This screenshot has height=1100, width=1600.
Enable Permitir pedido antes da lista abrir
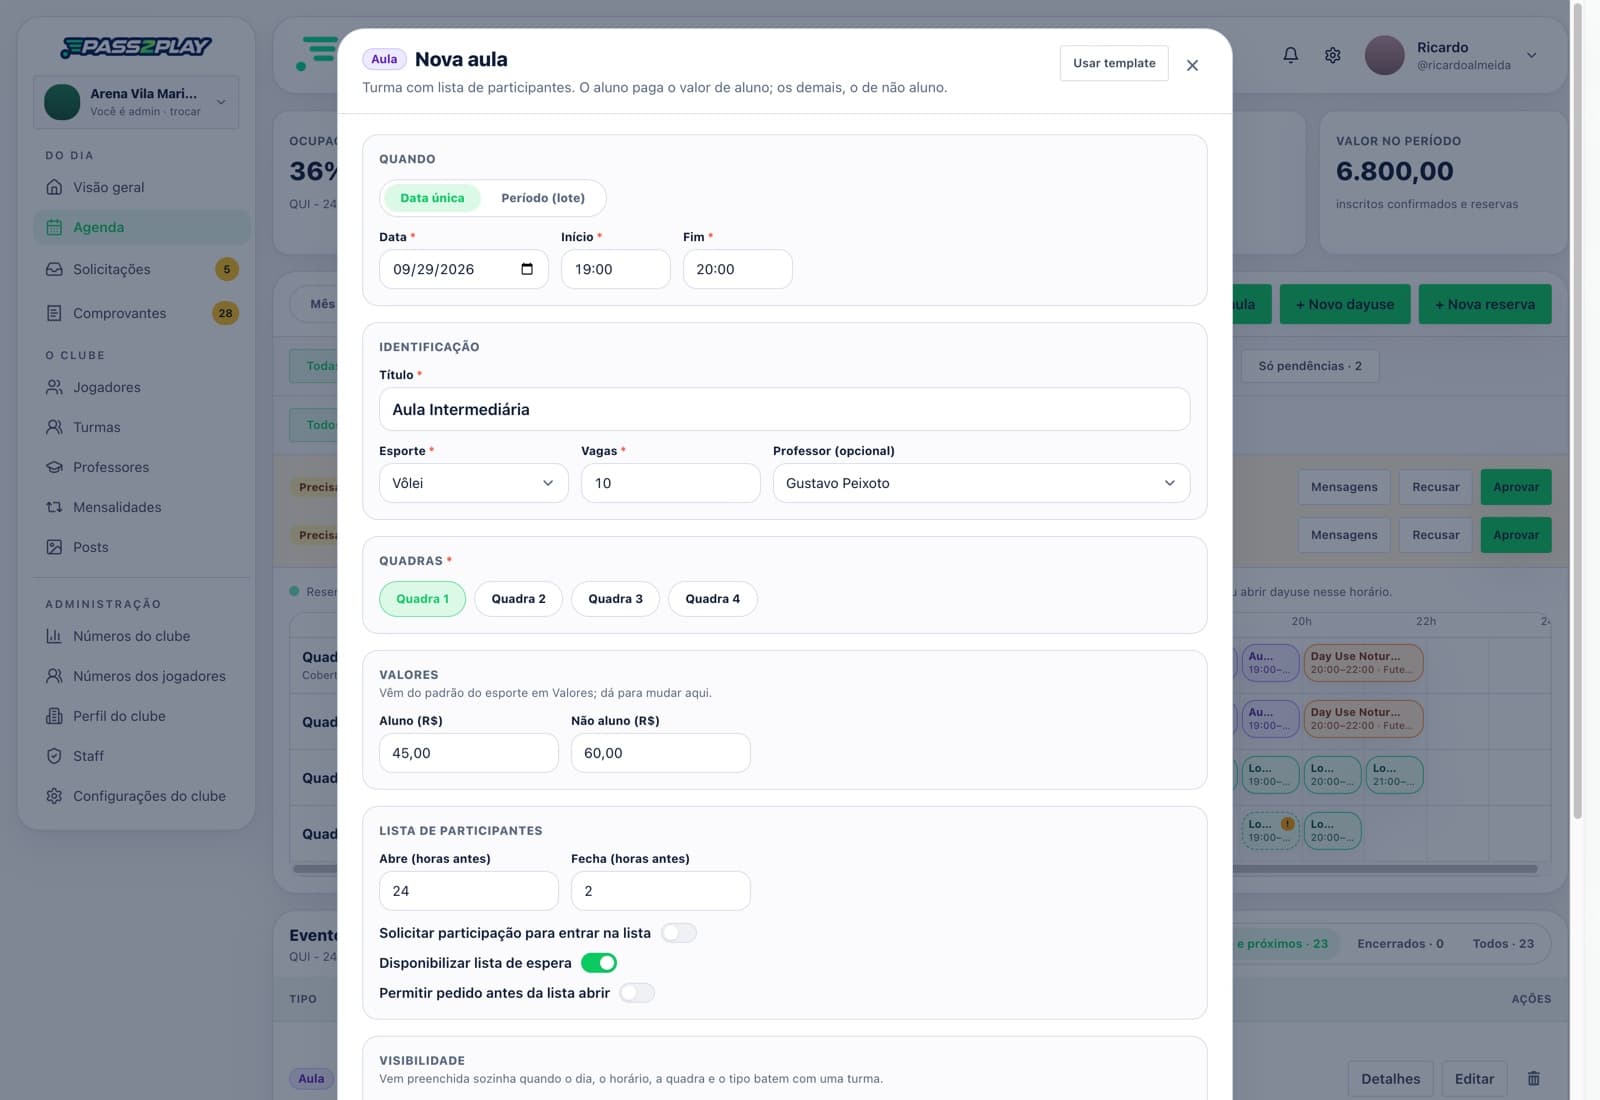[x=637, y=993]
